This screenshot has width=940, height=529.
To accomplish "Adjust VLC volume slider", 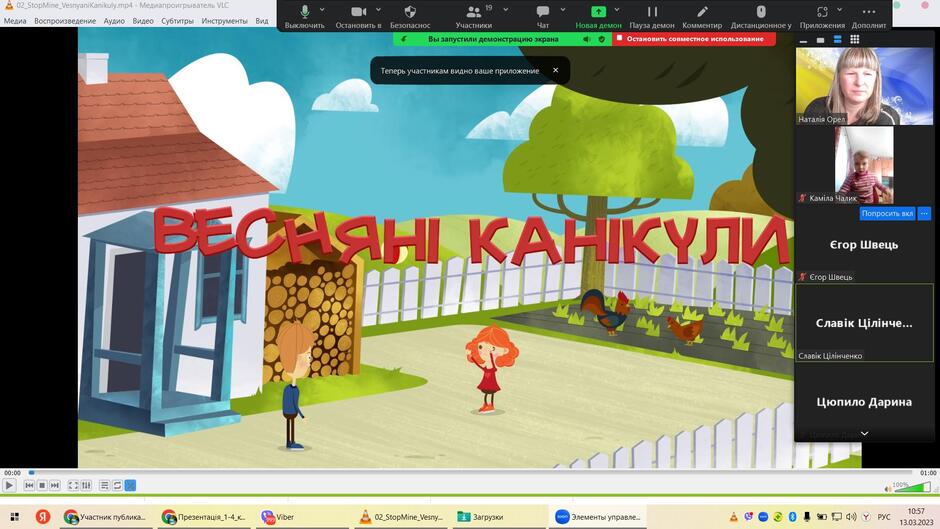I will (x=912, y=487).
